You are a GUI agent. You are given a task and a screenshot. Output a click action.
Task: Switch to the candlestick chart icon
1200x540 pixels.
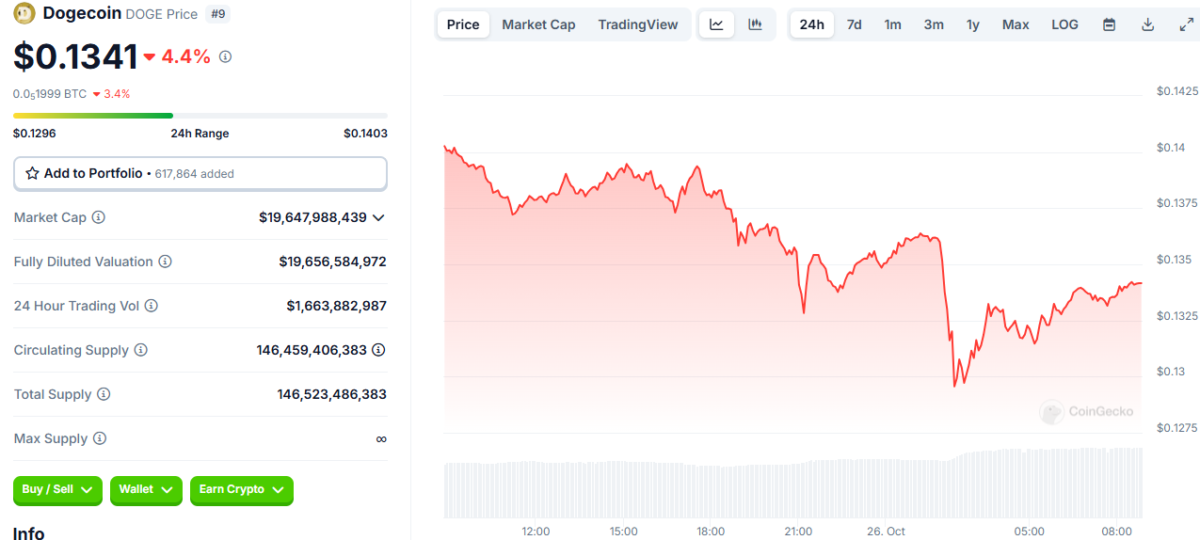[756, 24]
